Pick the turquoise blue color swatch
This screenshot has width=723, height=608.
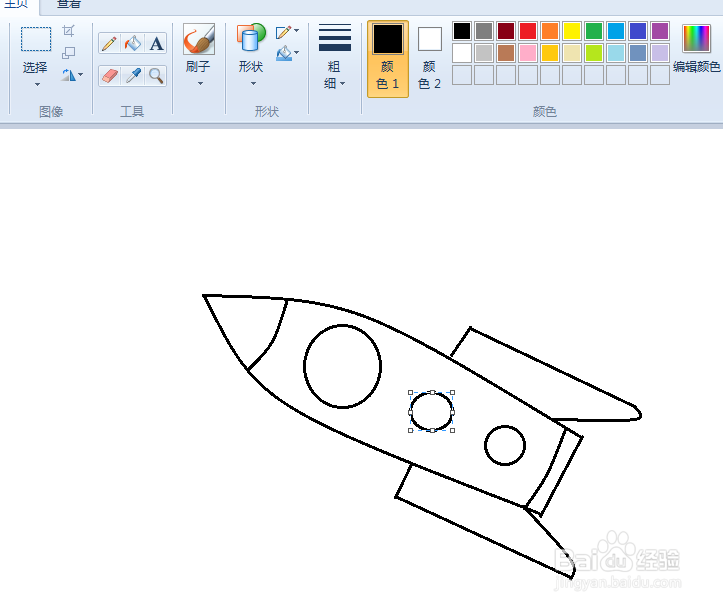[616, 31]
